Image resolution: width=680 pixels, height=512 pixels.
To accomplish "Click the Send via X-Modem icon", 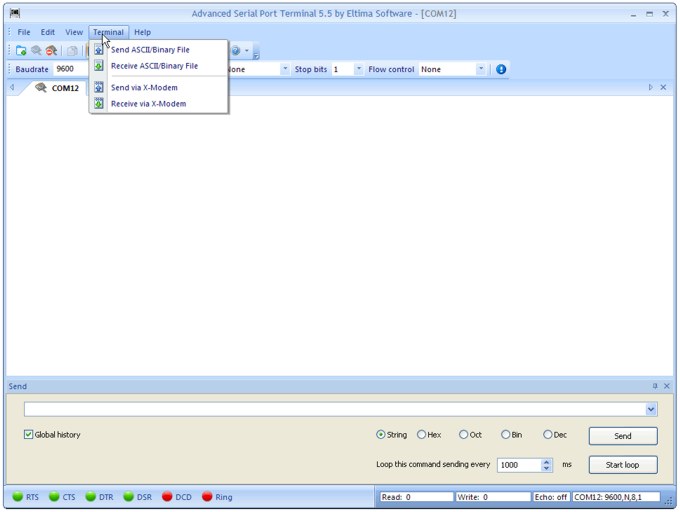I will (x=99, y=88).
